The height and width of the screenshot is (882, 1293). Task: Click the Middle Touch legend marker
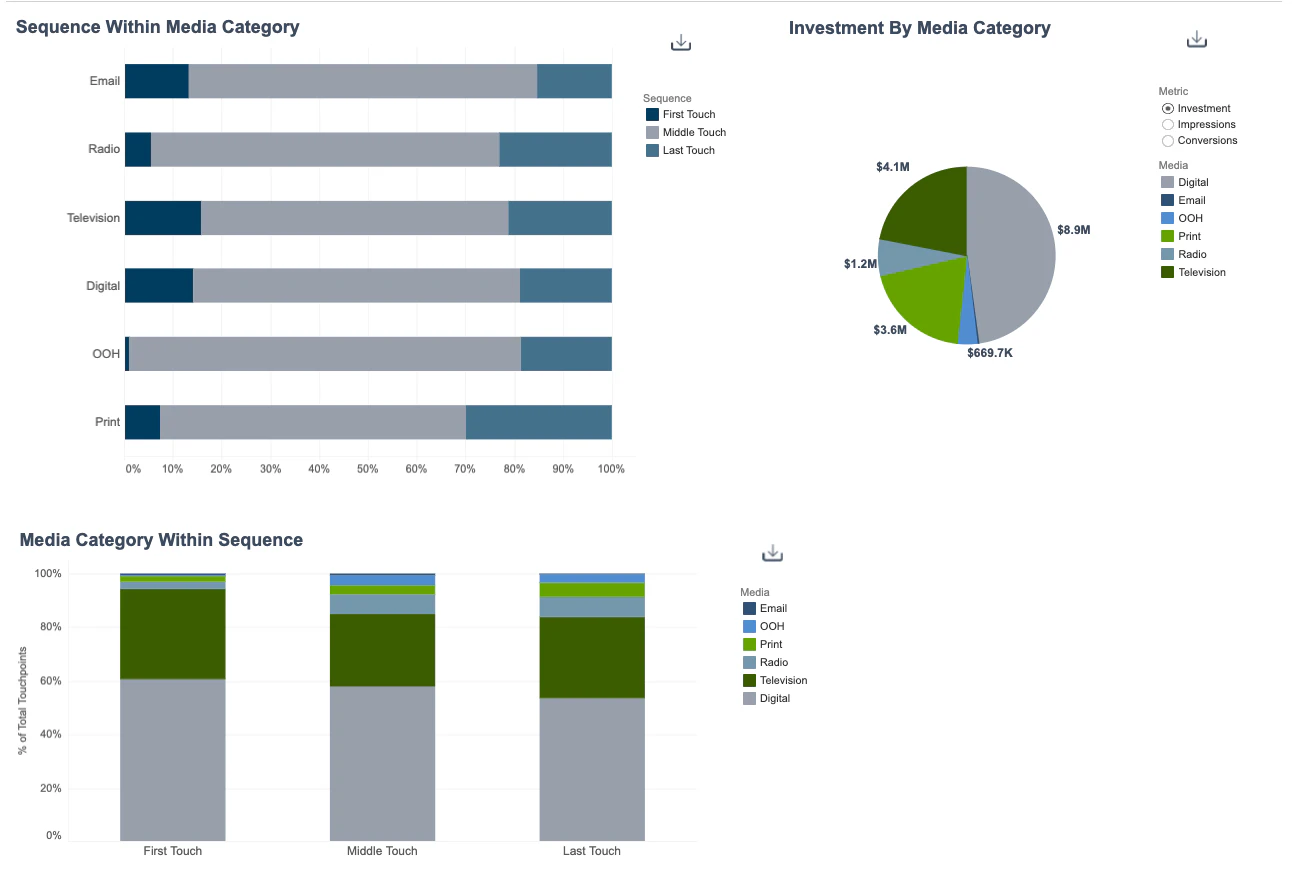pos(650,132)
